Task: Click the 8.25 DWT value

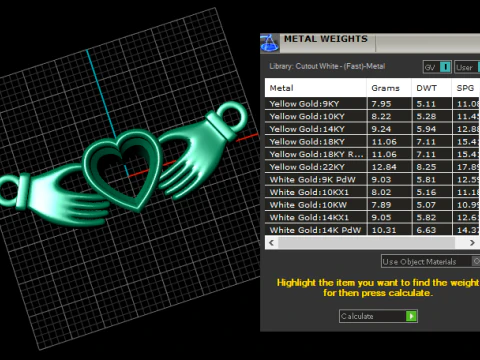Action: (426, 167)
